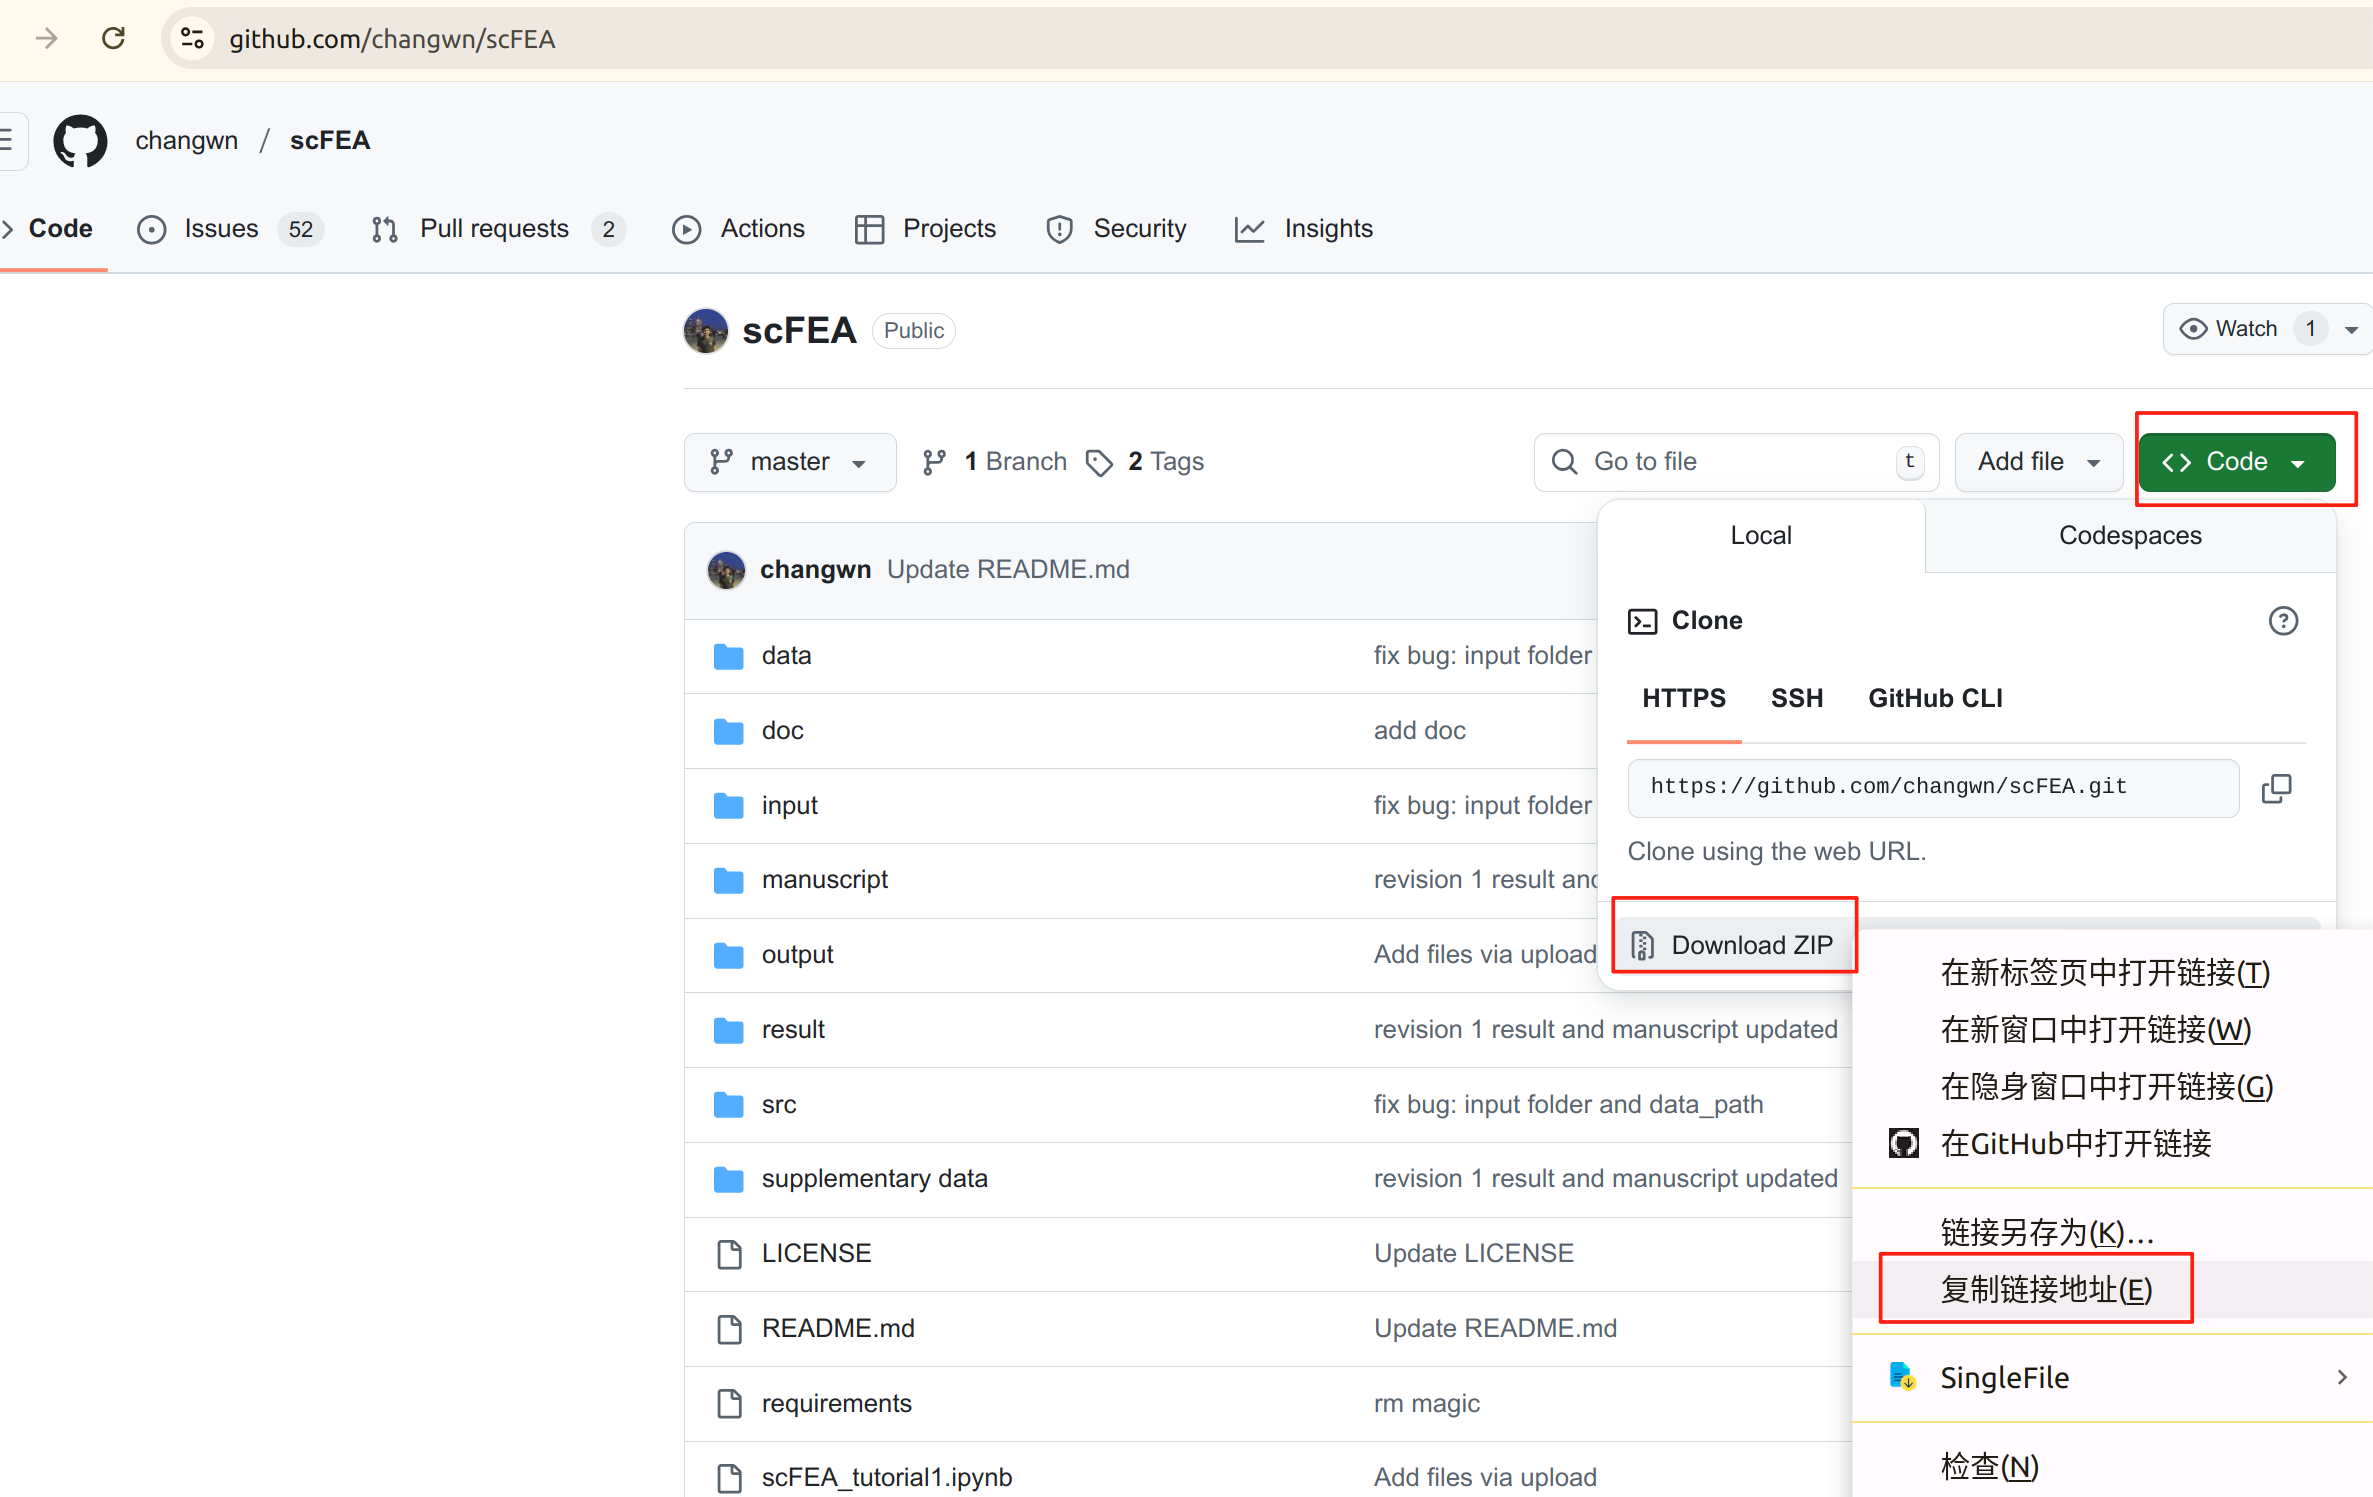Screen dimensions: 2373x1497
Task: Choose 复制链接地址(E) from context menu
Action: (2045, 1289)
